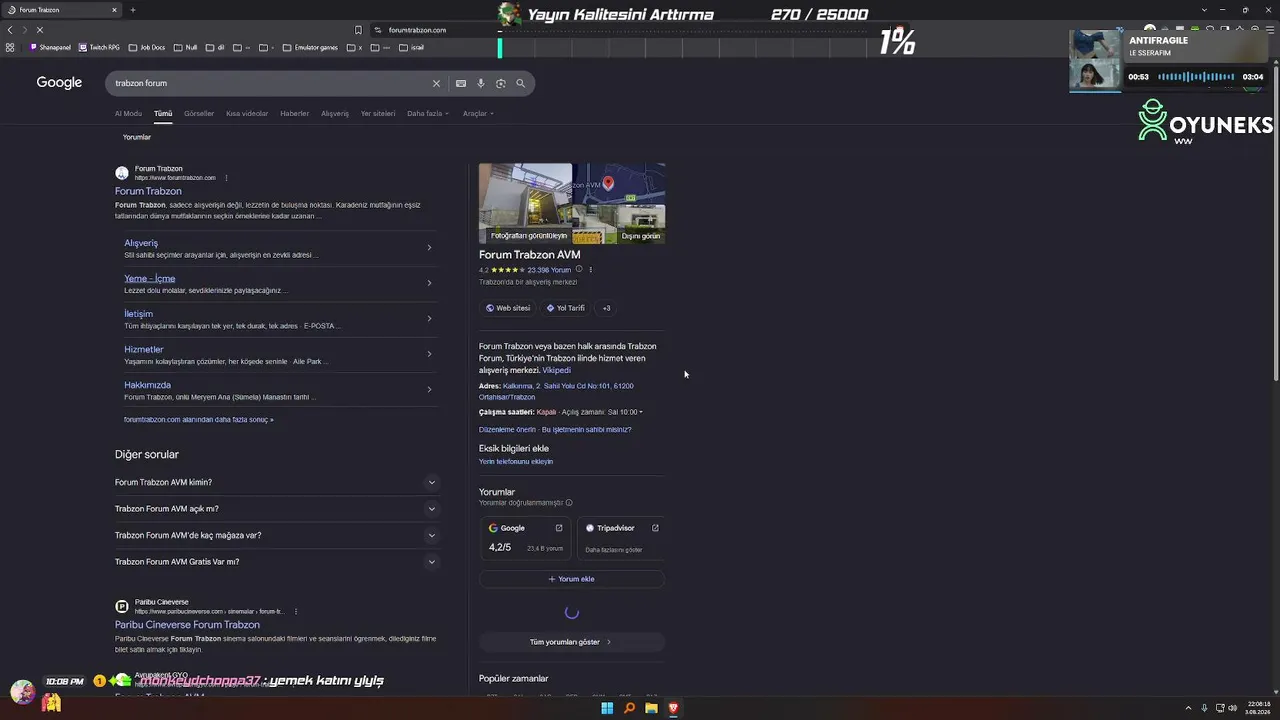Switch to Yer siteleri tab

pos(378,114)
